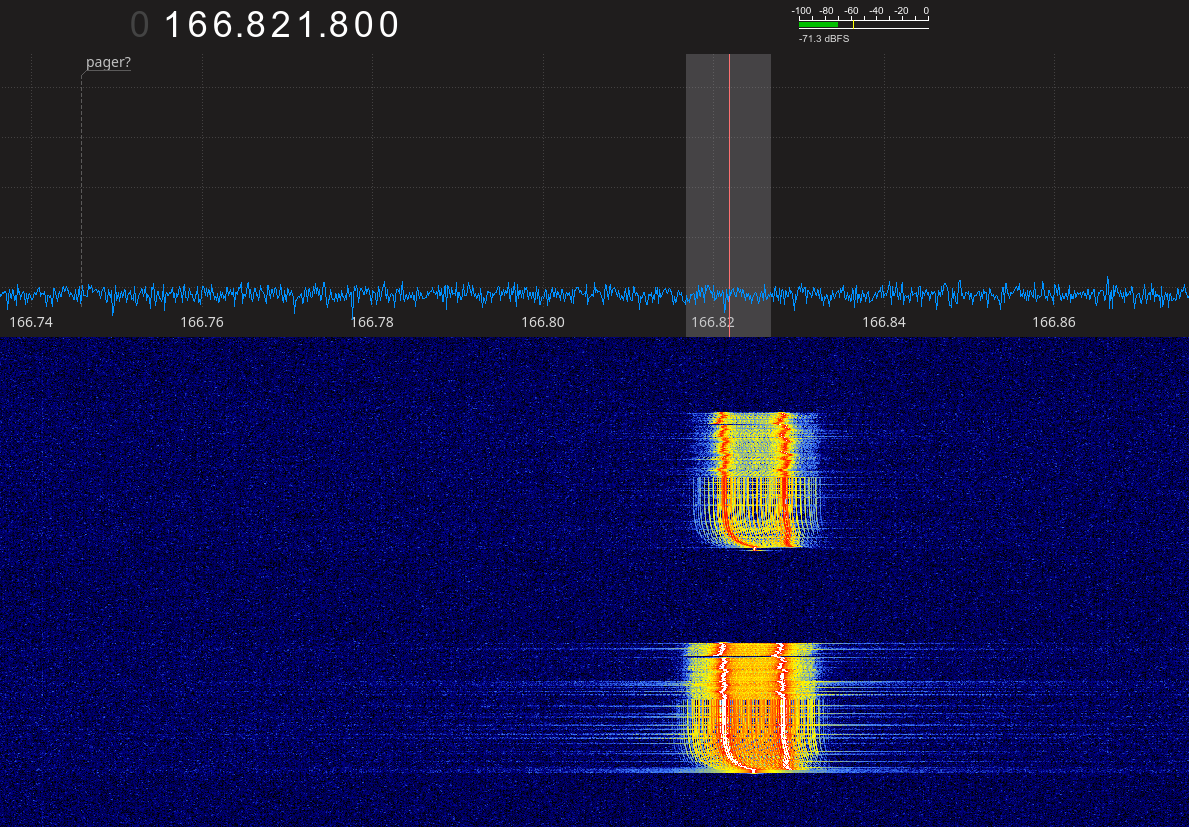Click the 166.82 axis label inside passband
This screenshot has width=1189, height=827.
pyautogui.click(x=713, y=322)
